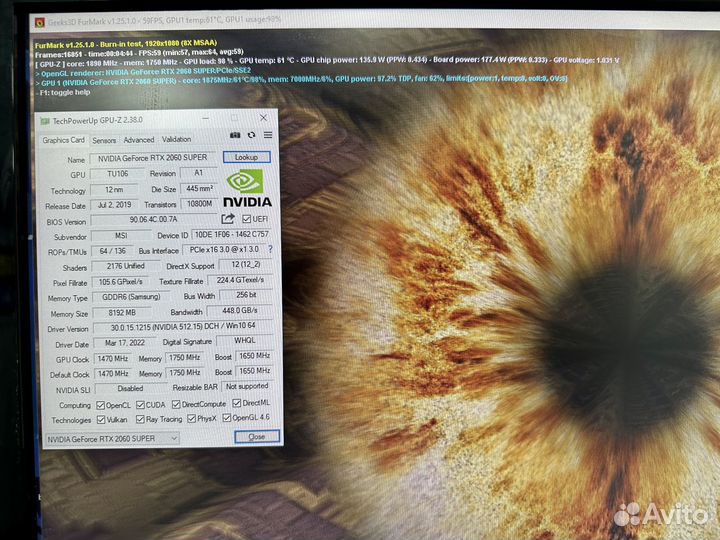The width and height of the screenshot is (720, 540).
Task: Switch to the Sensors tab
Action: 104,141
